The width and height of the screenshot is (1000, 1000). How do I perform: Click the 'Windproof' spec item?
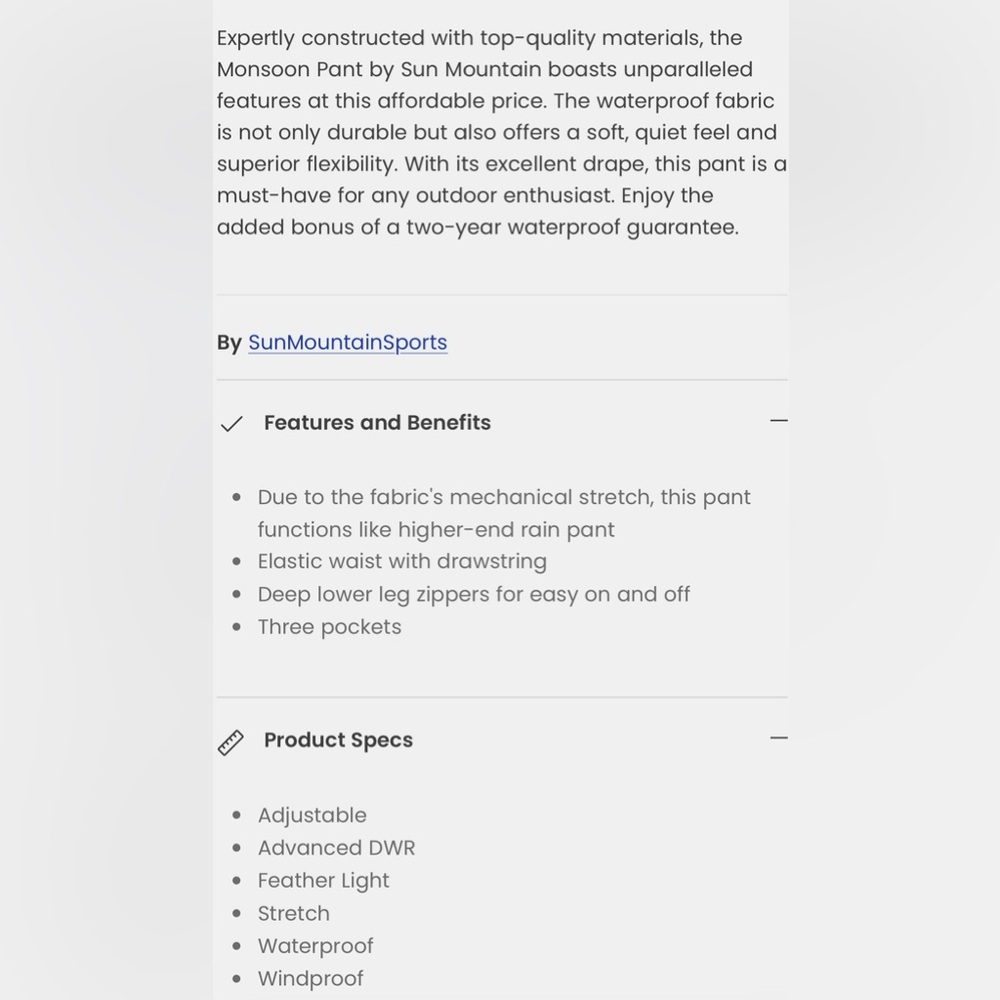(311, 978)
